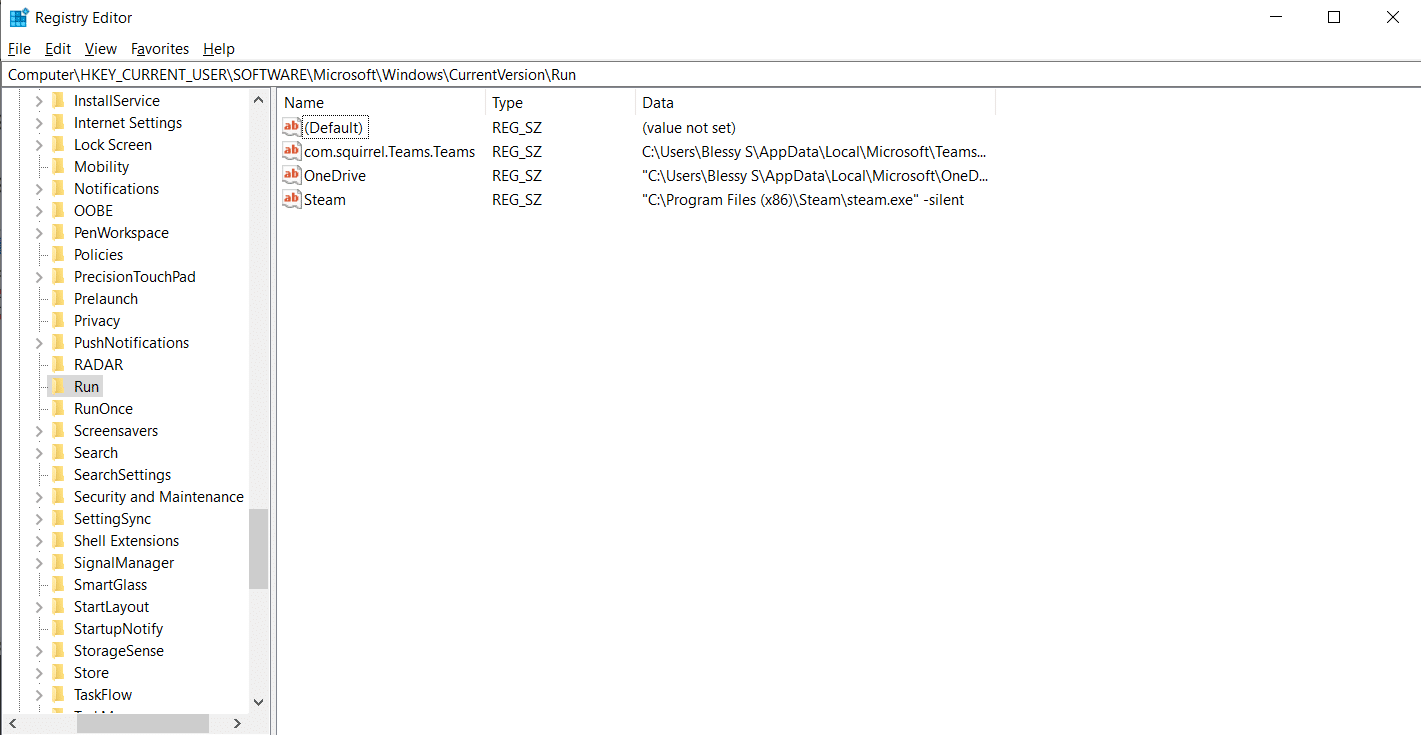The height and width of the screenshot is (735, 1421).
Task: Click the TaskFlow folder icon
Action: pyautogui.click(x=58, y=695)
